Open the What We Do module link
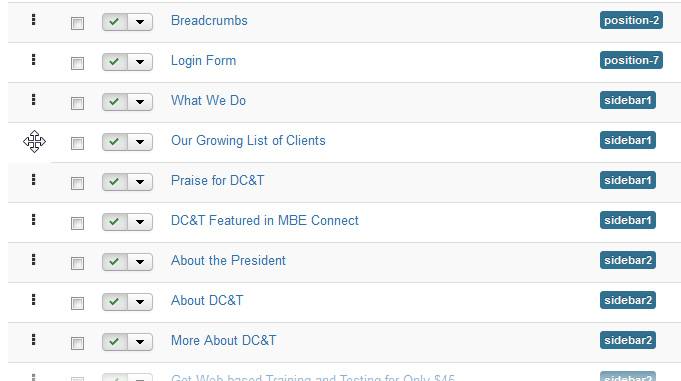 (x=208, y=100)
